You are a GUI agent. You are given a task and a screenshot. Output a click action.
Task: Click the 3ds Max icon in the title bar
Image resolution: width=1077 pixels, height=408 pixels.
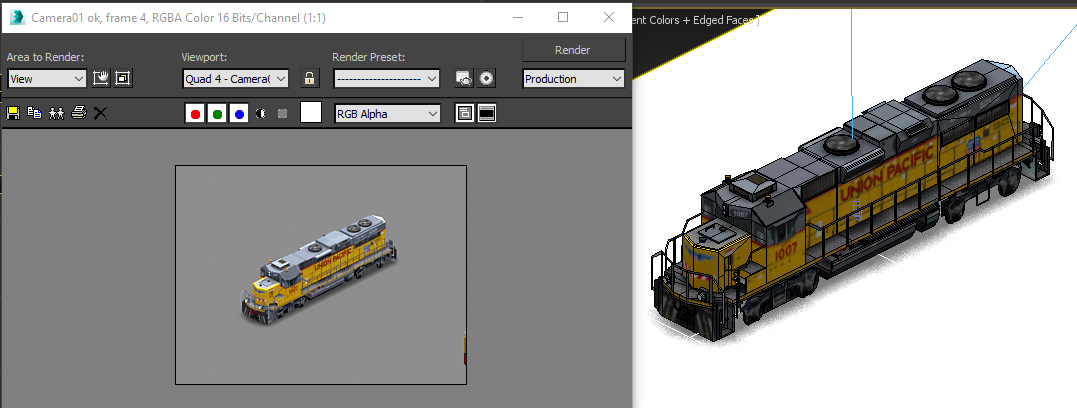[x=17, y=18]
